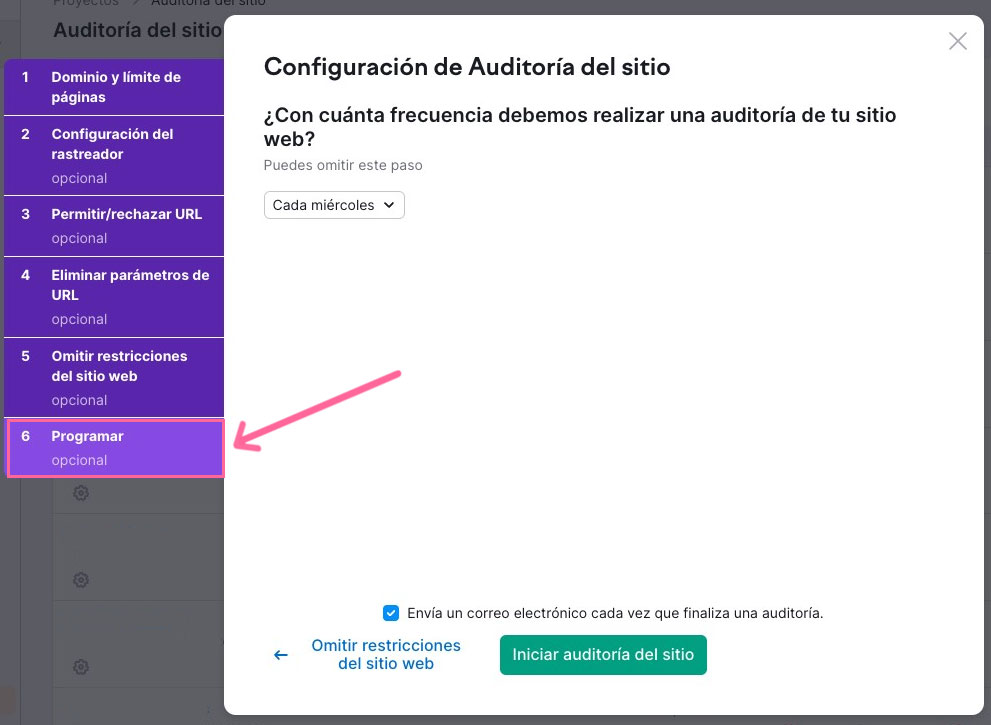Click the back arrow beside Omitir restricciones
Screen dimensions: 991x725
(x=280, y=654)
